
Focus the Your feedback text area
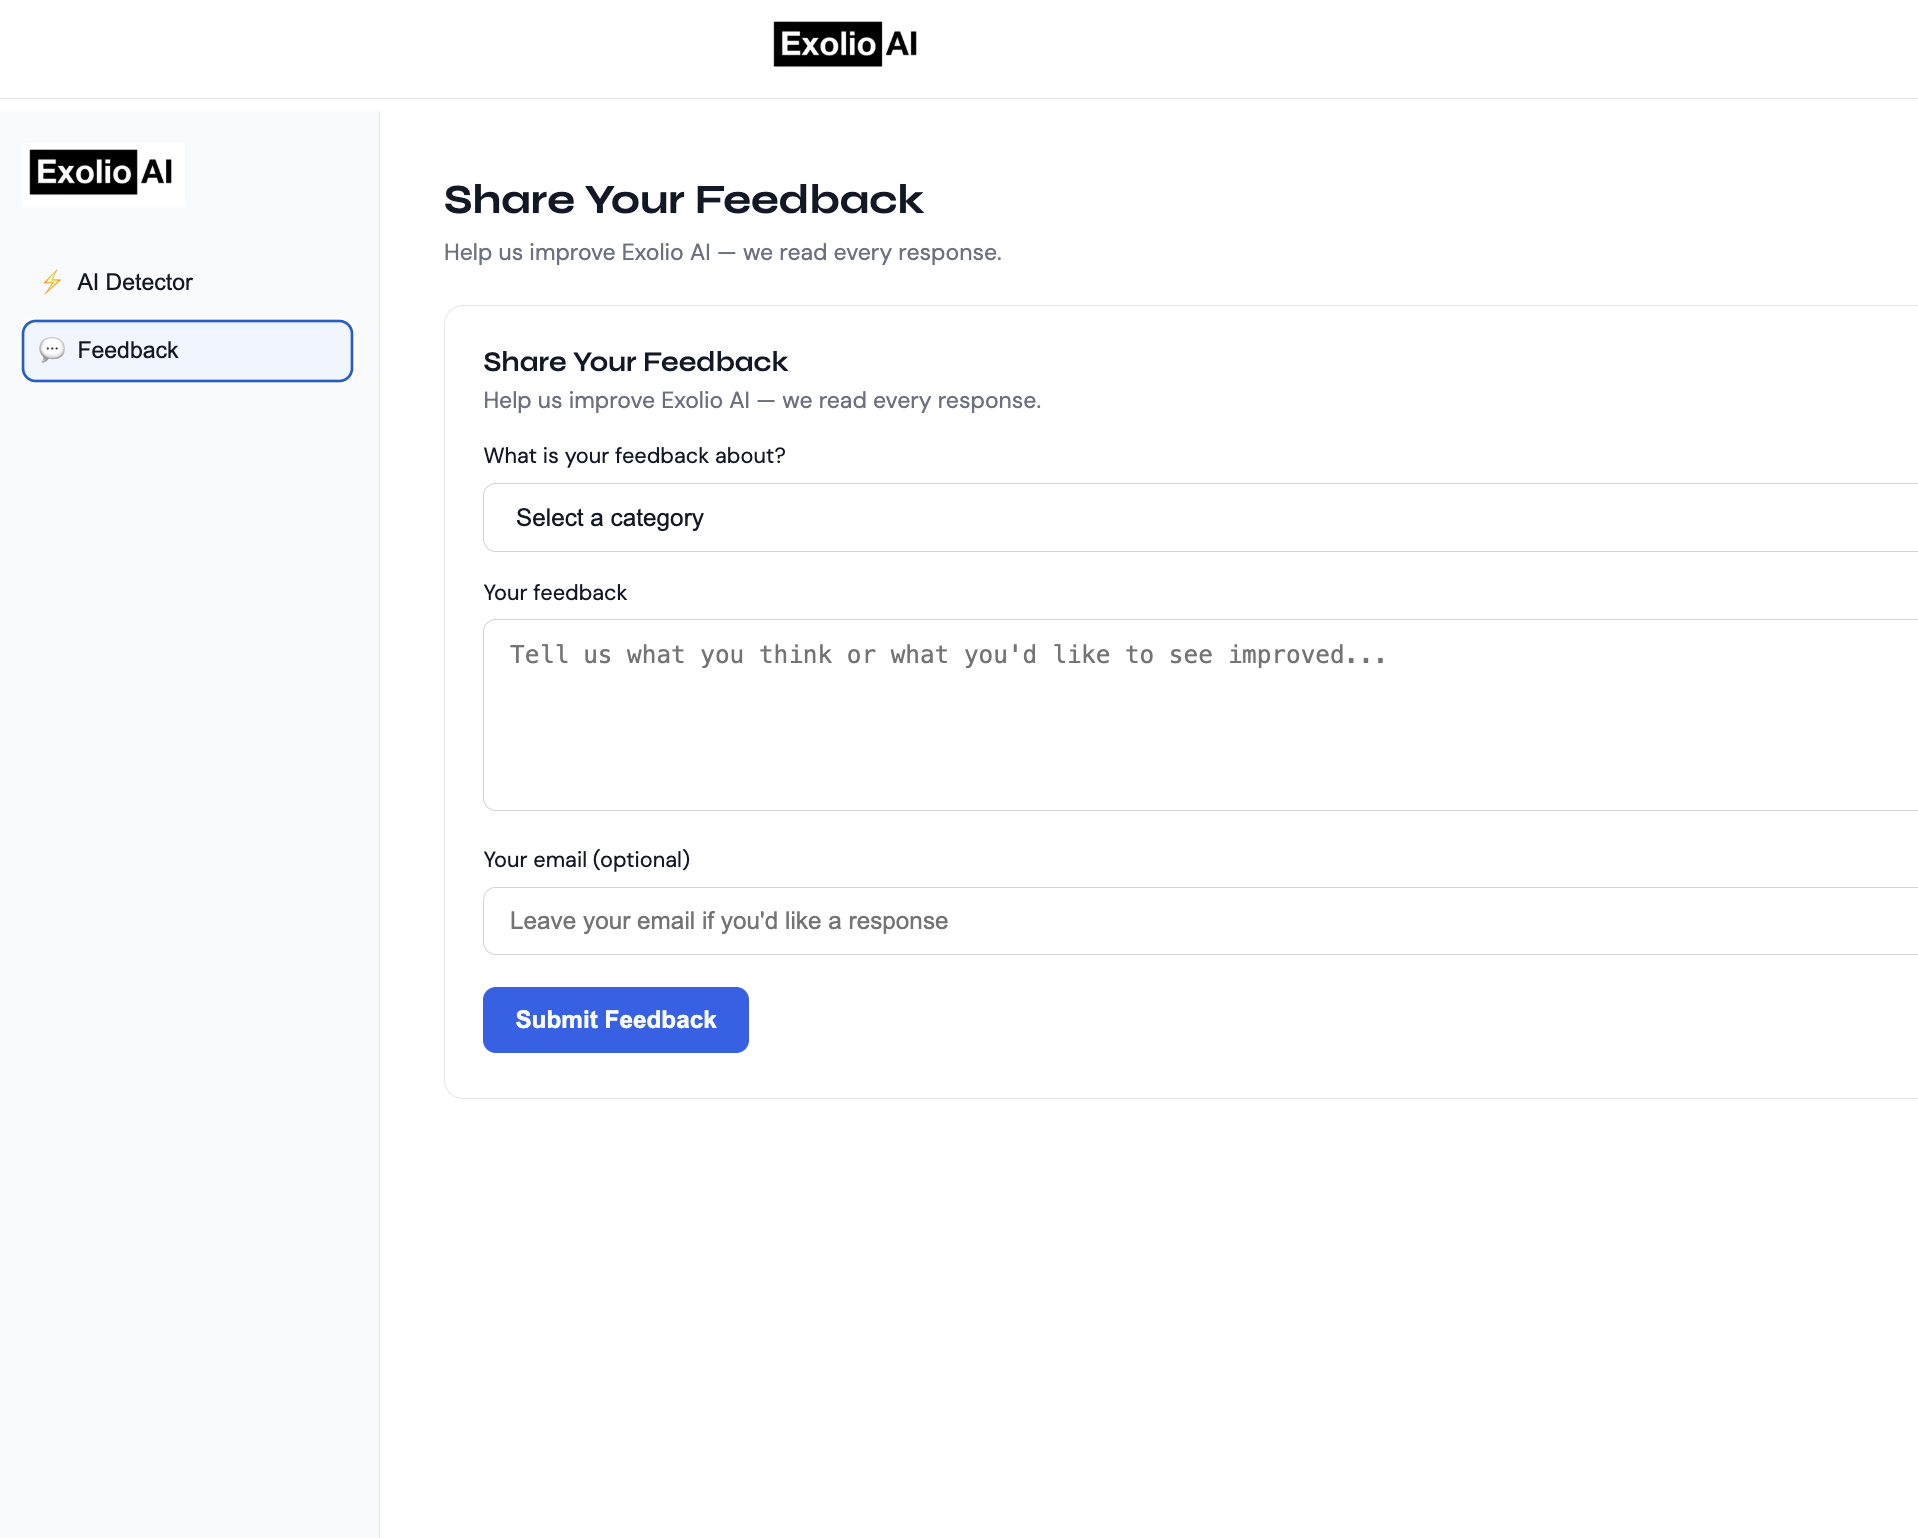tap(1200, 715)
